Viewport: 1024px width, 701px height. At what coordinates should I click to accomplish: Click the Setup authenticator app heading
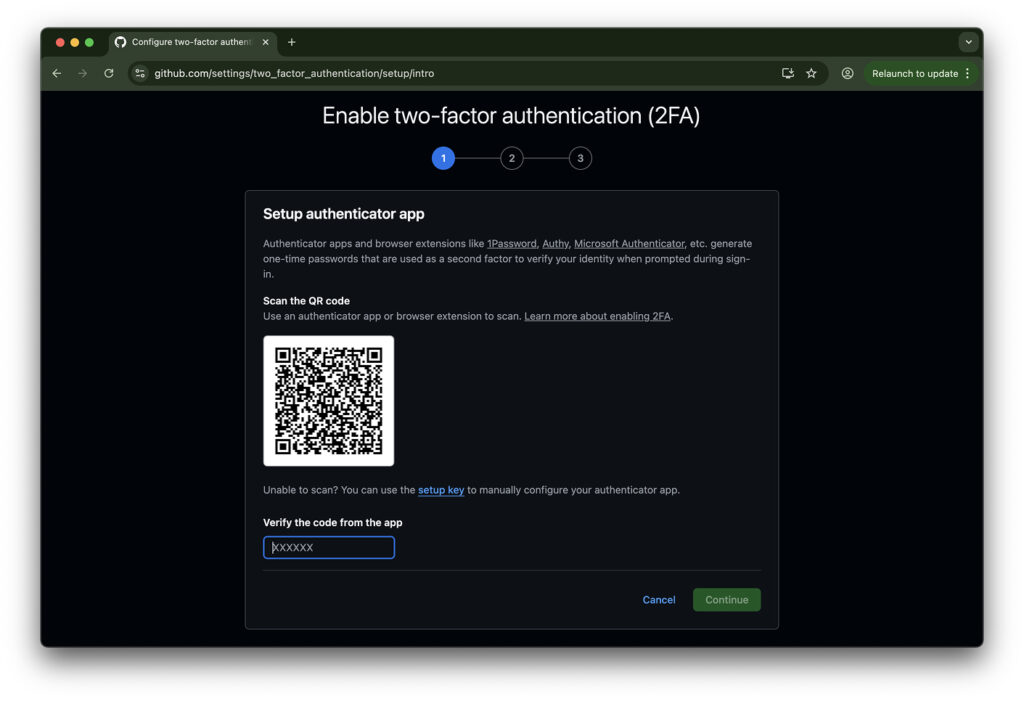pos(344,214)
